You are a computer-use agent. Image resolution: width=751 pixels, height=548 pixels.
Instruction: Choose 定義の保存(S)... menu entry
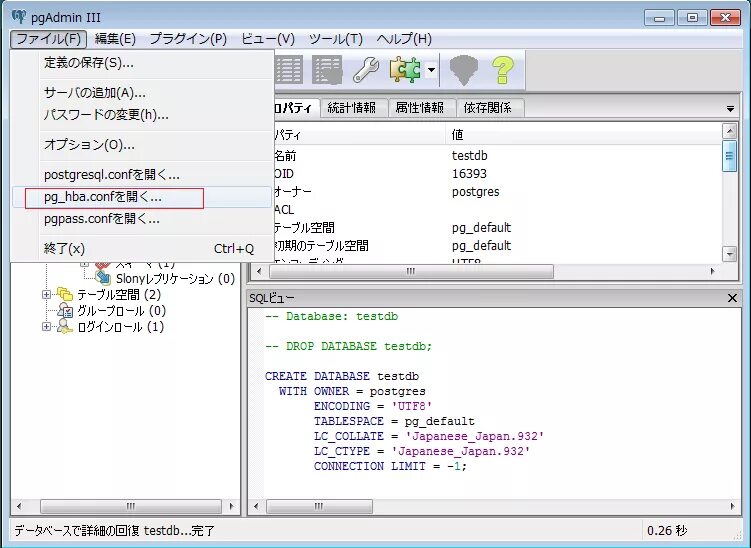(142, 63)
